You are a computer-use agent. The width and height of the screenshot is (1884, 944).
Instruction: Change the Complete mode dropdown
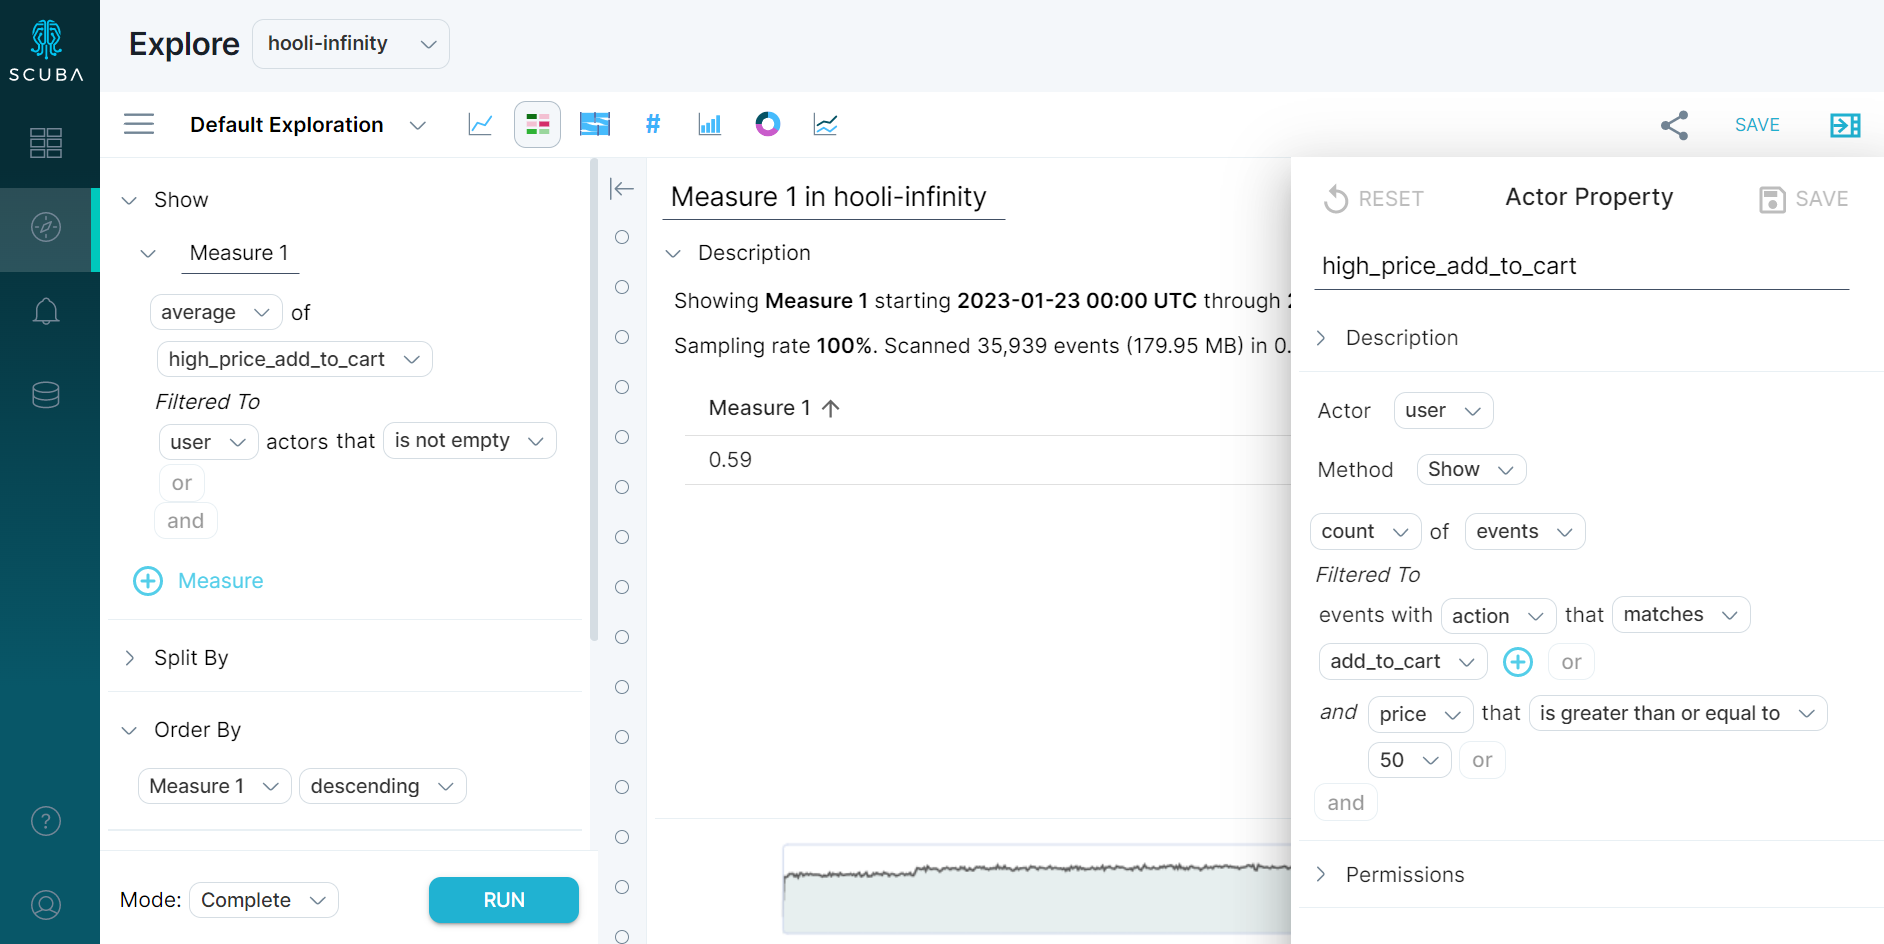[264, 900]
